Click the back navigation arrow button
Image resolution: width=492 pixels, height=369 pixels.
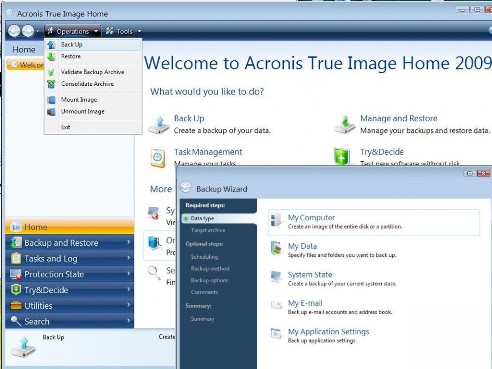tap(14, 31)
